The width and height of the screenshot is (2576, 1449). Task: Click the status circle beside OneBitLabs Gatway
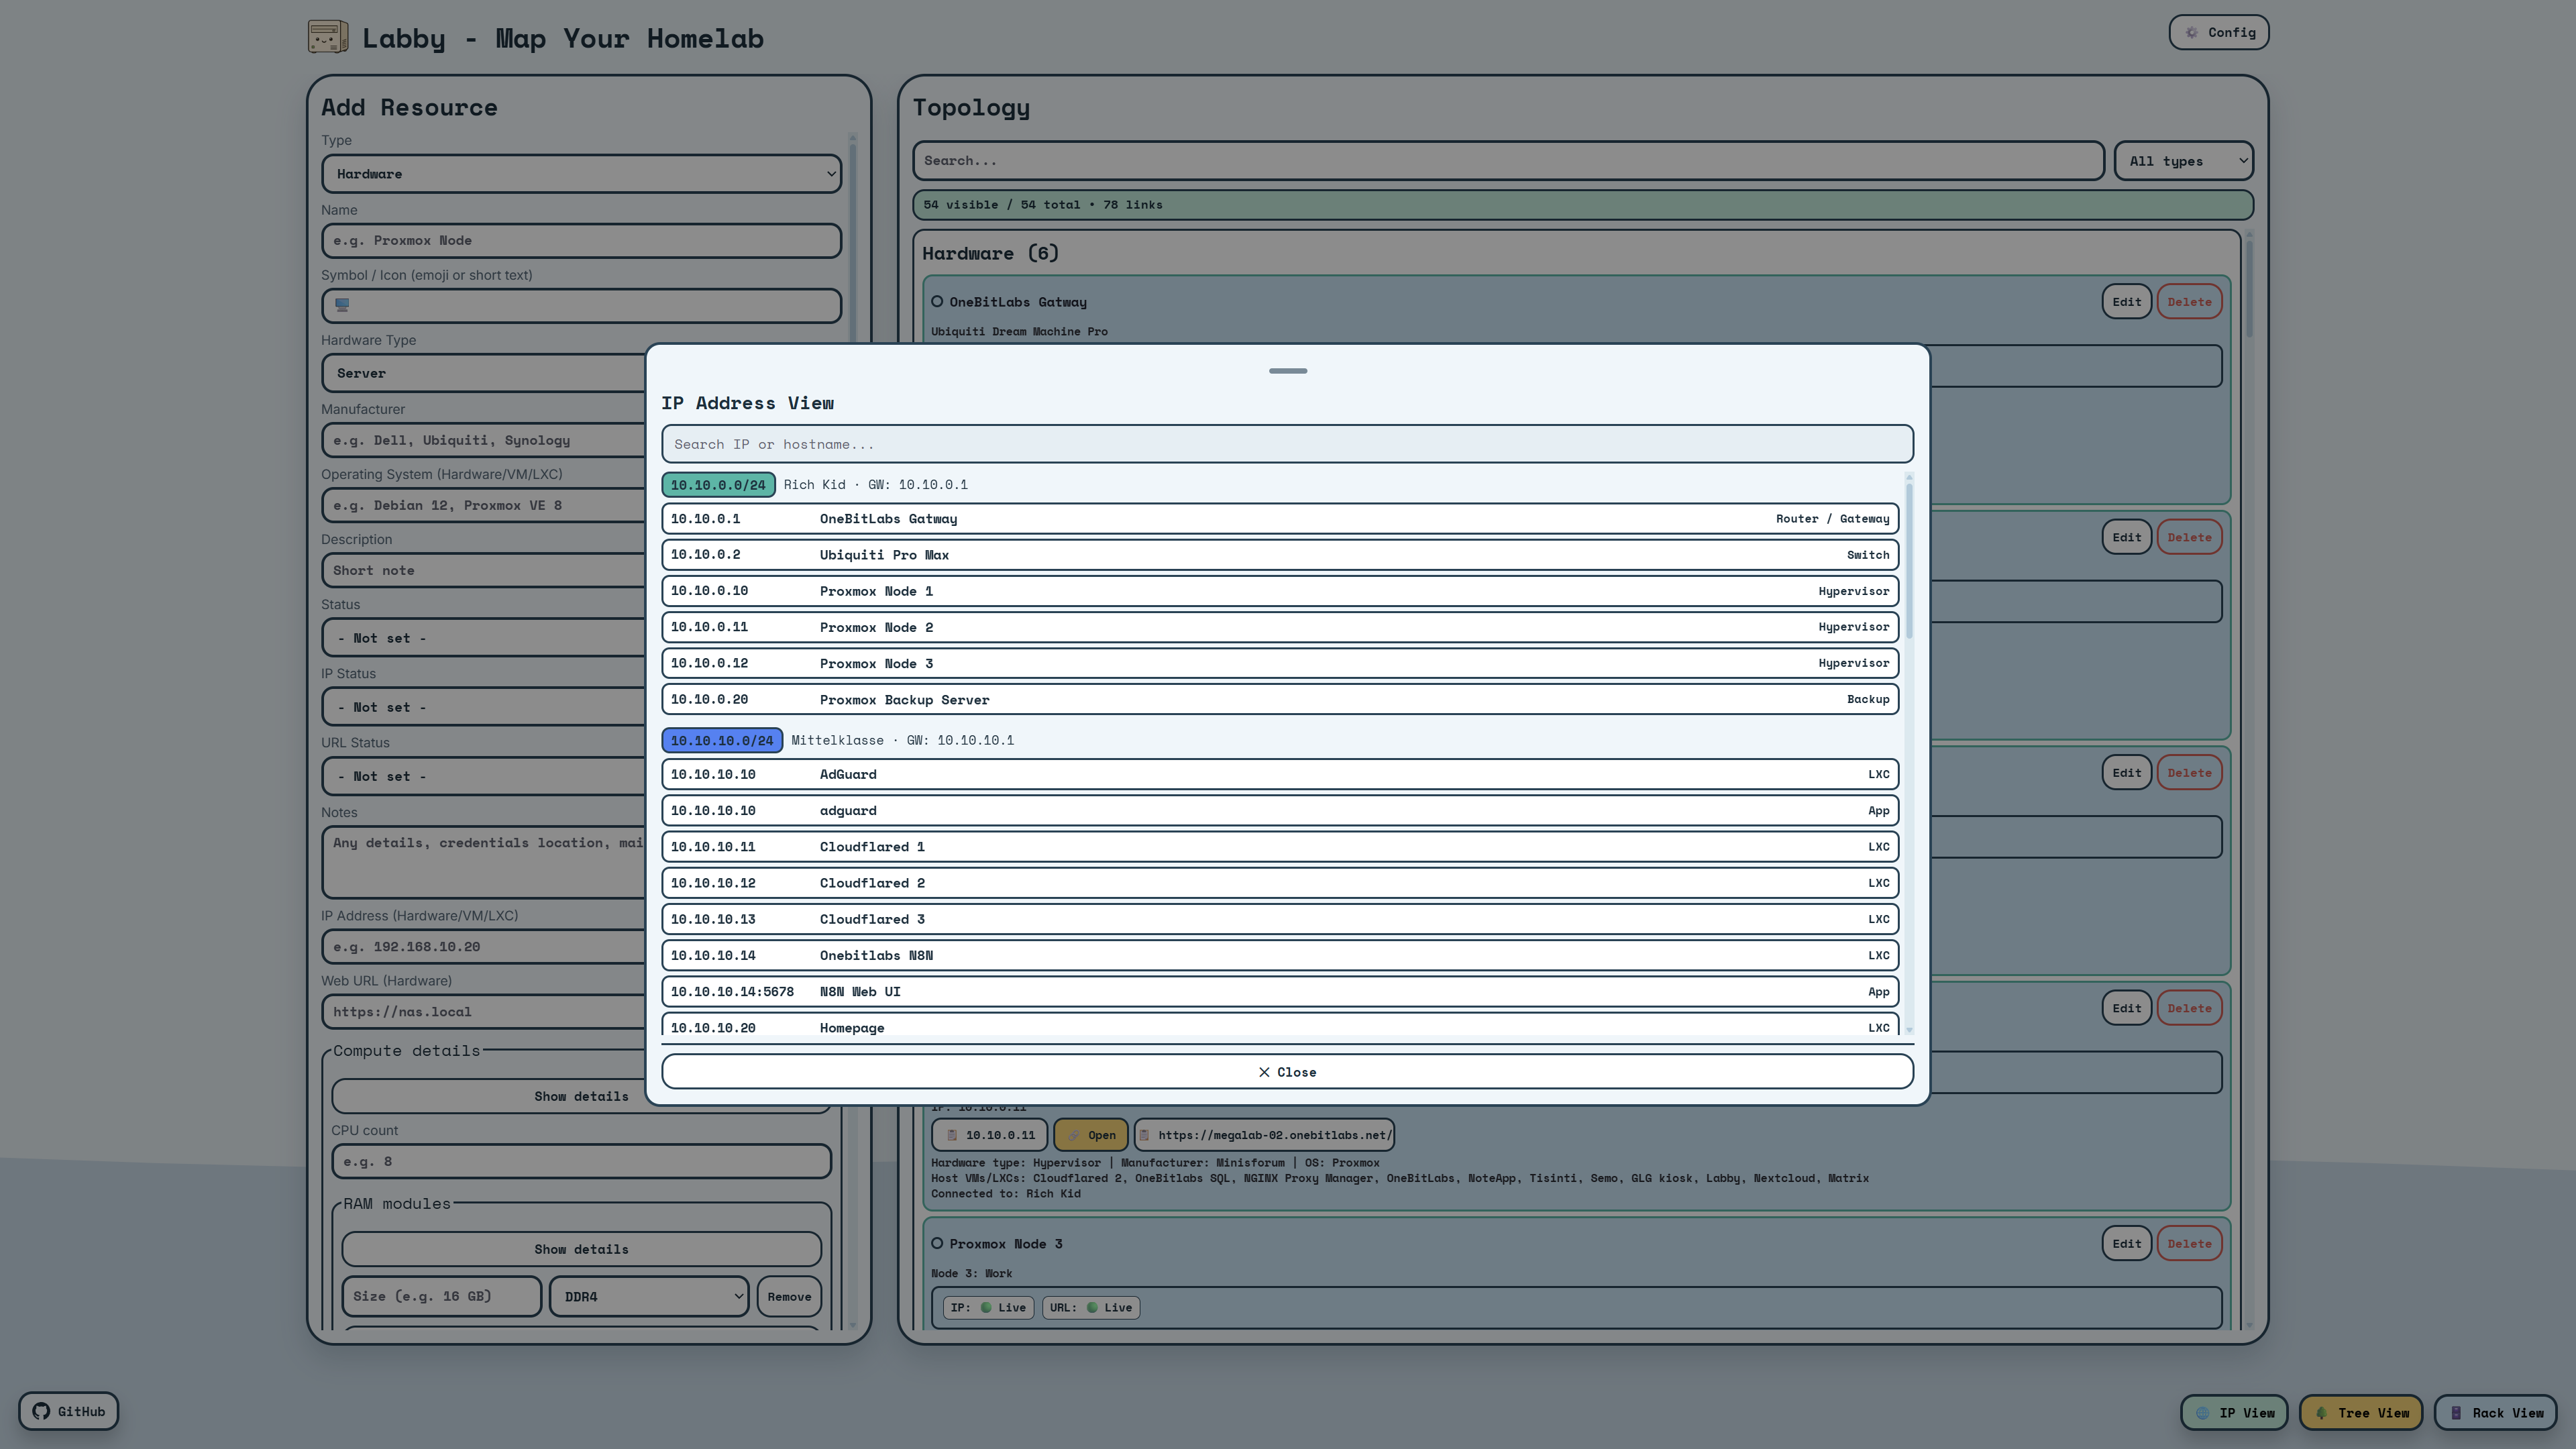(937, 301)
